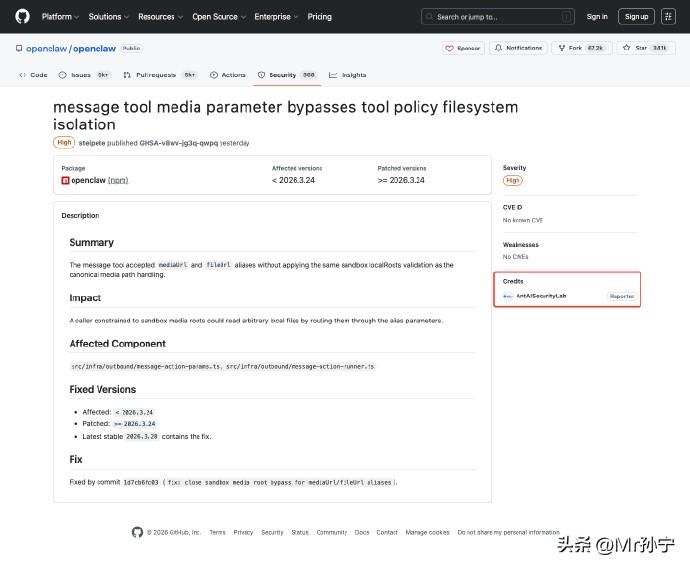Screen dimensions: 690x569
Task: Expand the Solutions menu
Action: tap(109, 17)
